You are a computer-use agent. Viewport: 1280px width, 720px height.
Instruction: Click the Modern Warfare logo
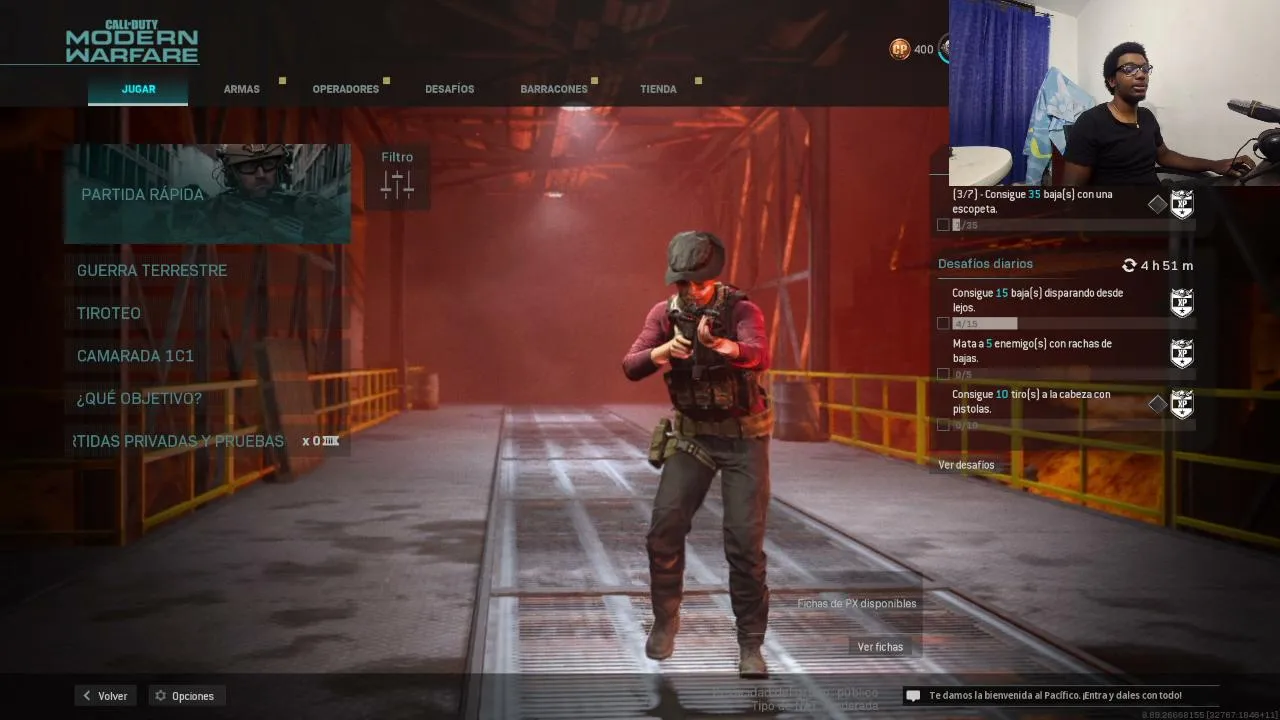132,41
